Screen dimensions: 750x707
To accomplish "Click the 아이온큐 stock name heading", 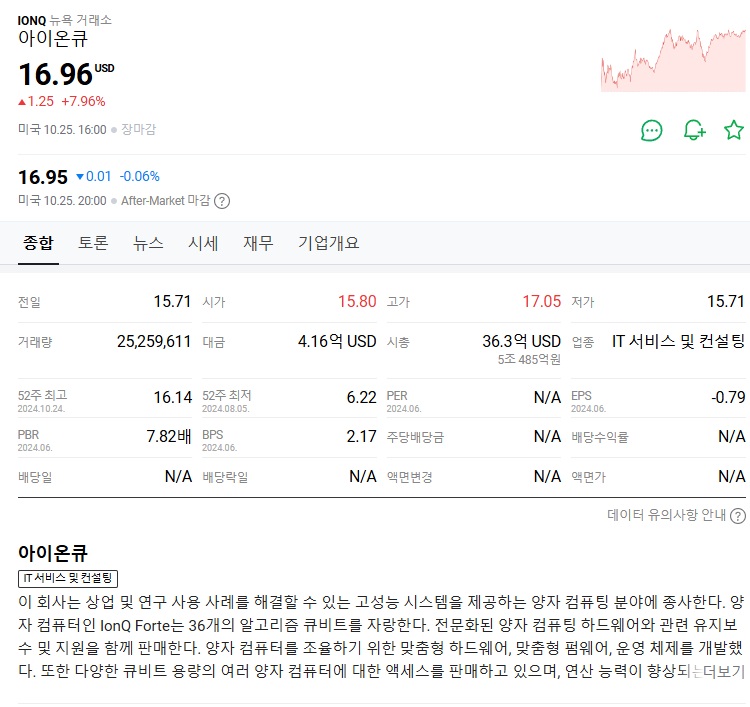I will pyautogui.click(x=53, y=38).
